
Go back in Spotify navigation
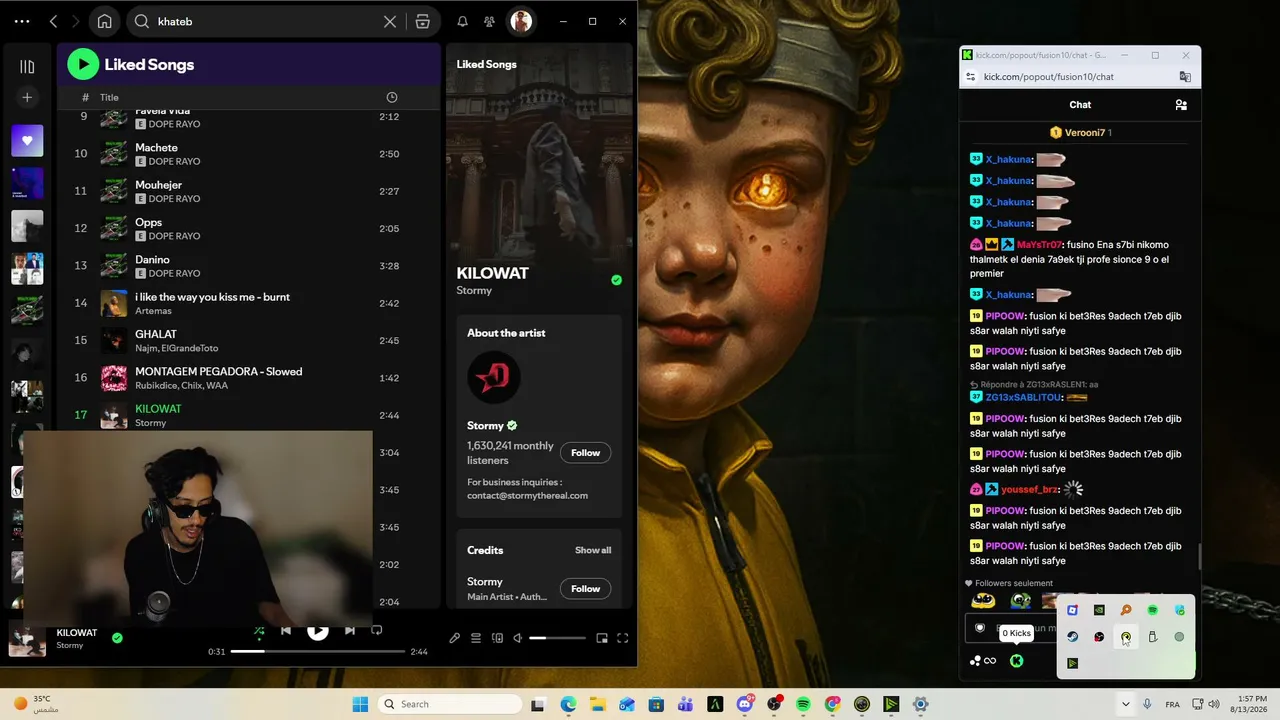pyautogui.click(x=53, y=21)
